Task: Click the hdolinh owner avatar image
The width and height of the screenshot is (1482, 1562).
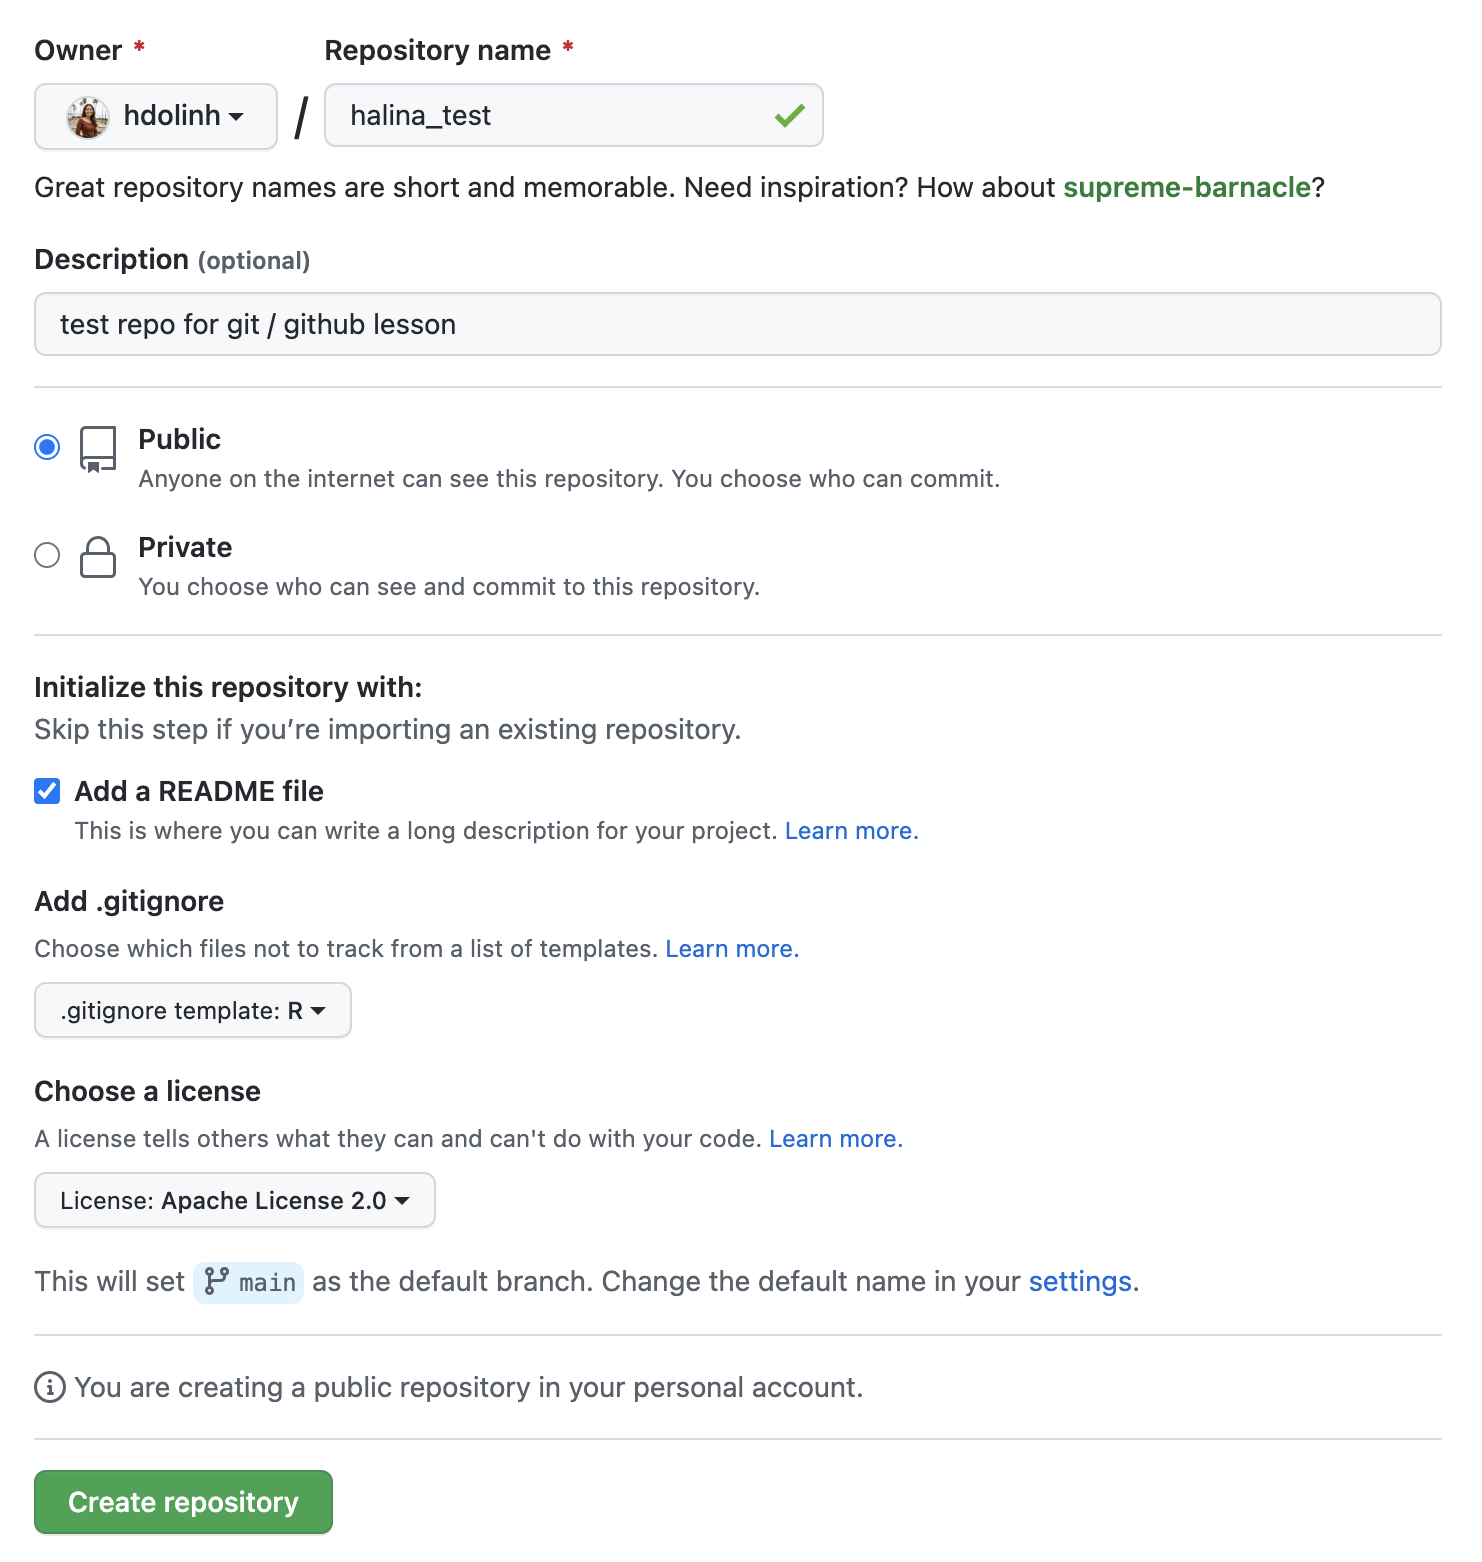Action: tap(88, 117)
